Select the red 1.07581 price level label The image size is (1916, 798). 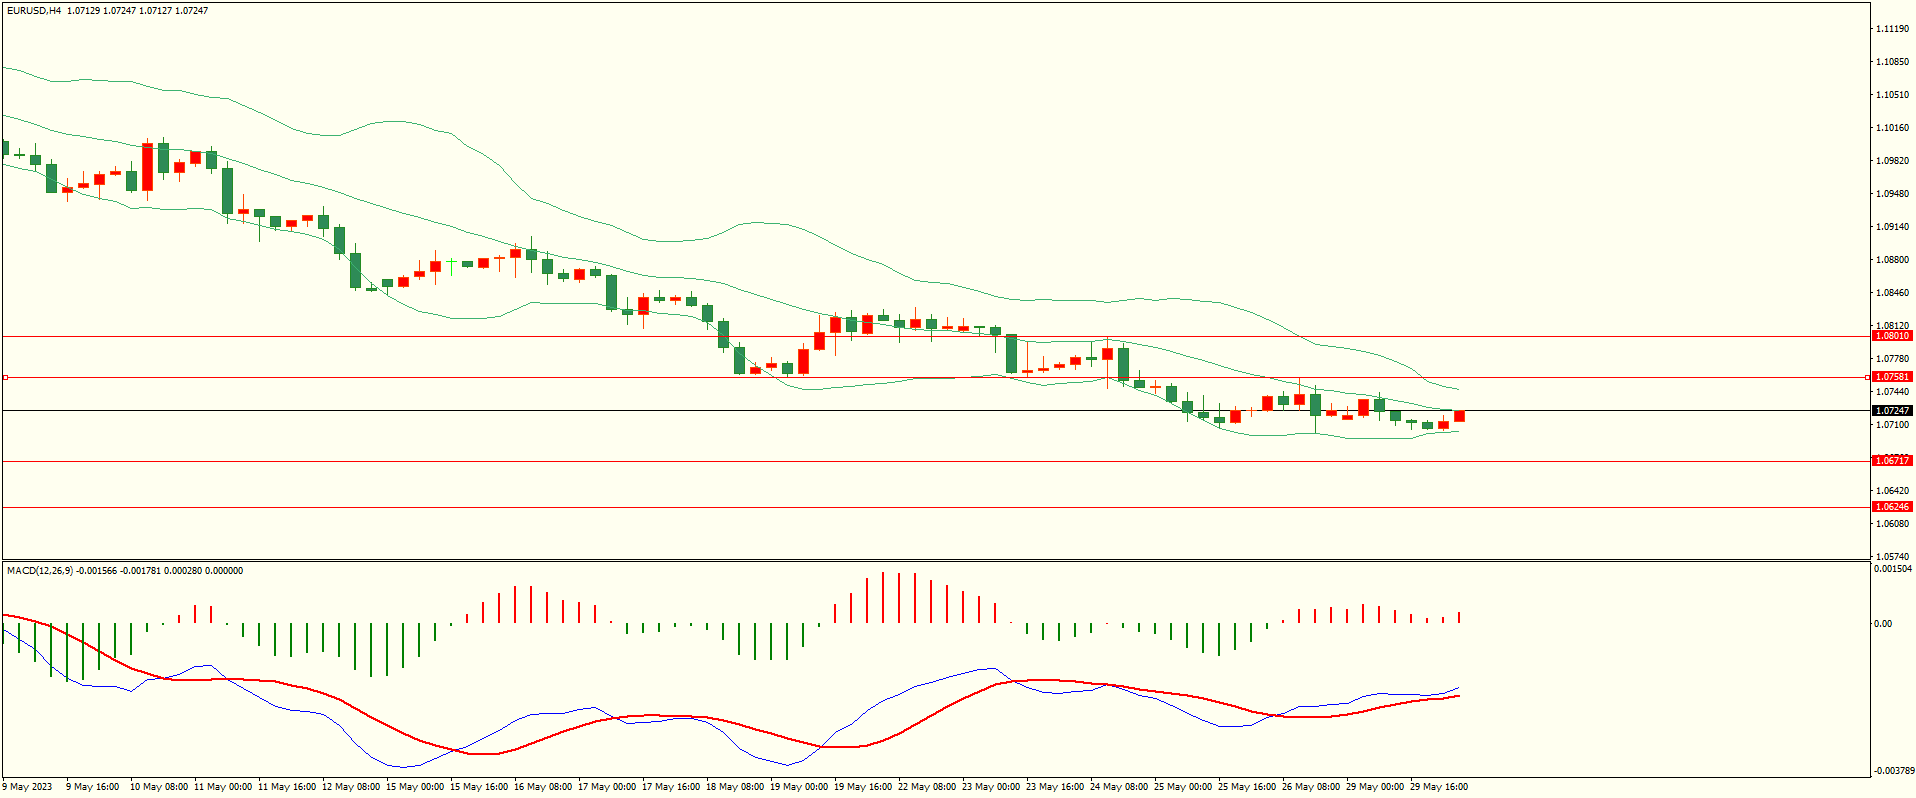point(1892,377)
